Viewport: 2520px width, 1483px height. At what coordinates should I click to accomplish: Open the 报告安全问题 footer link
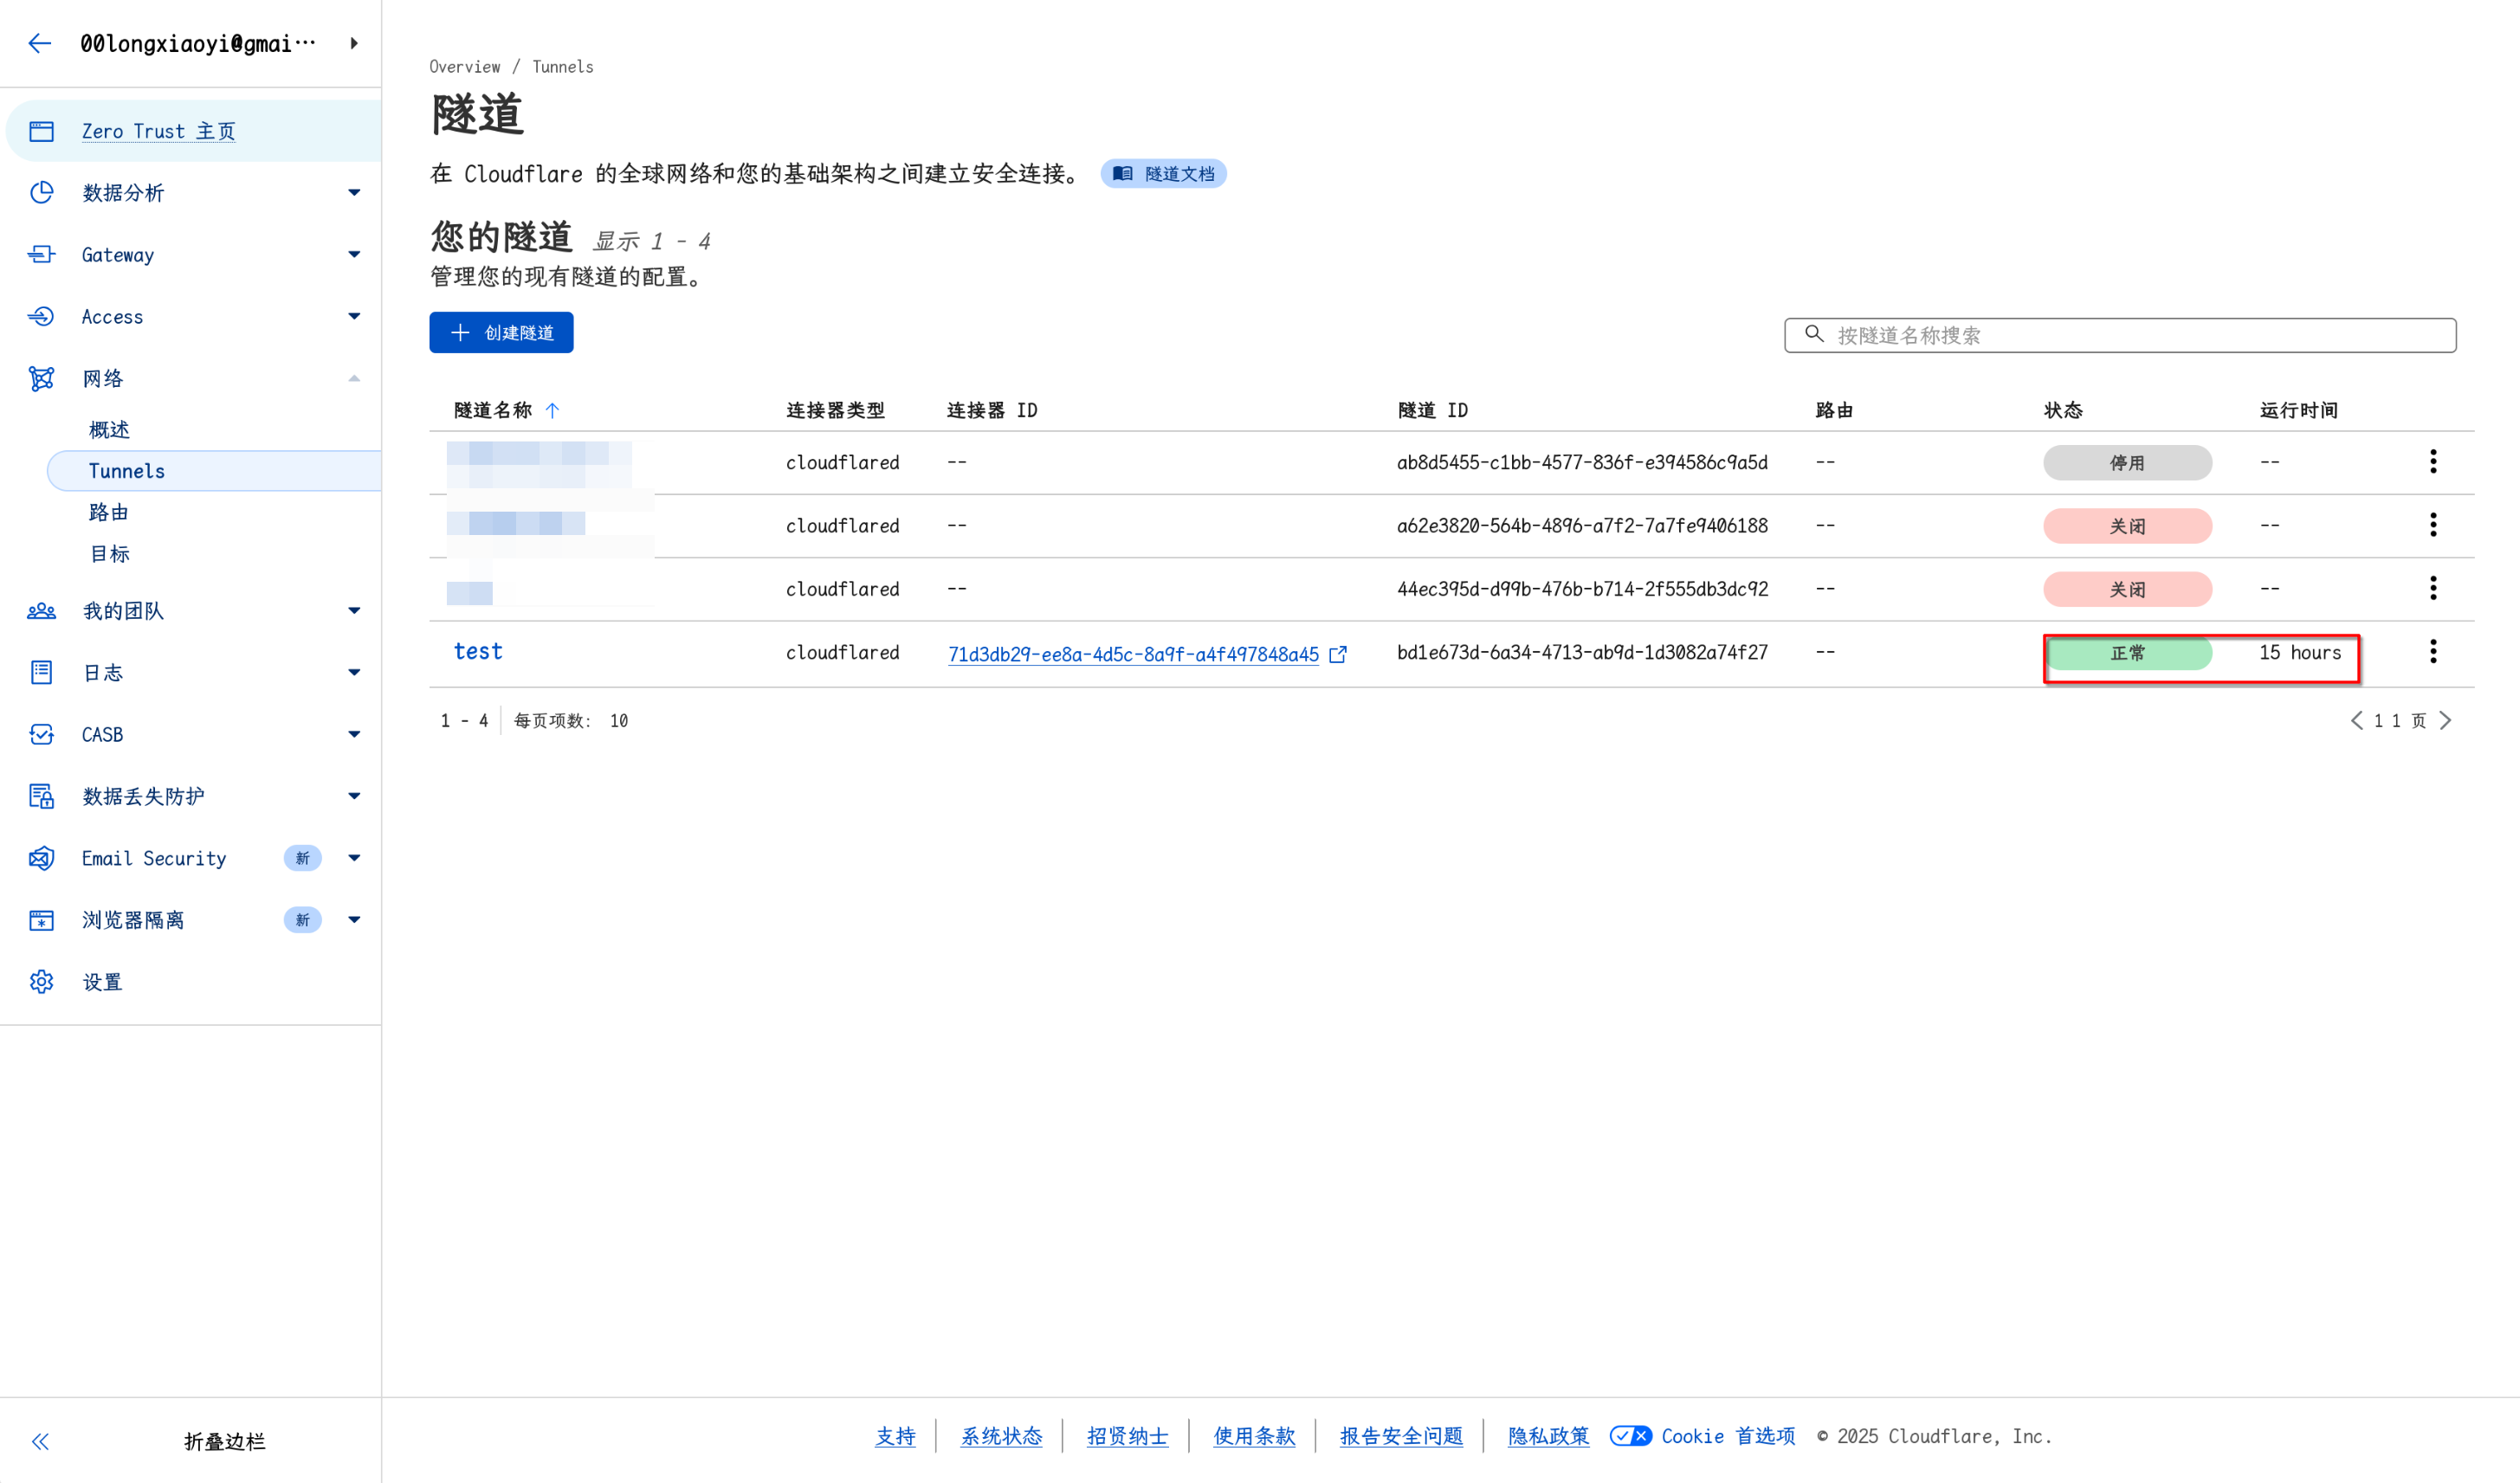coord(1401,1436)
